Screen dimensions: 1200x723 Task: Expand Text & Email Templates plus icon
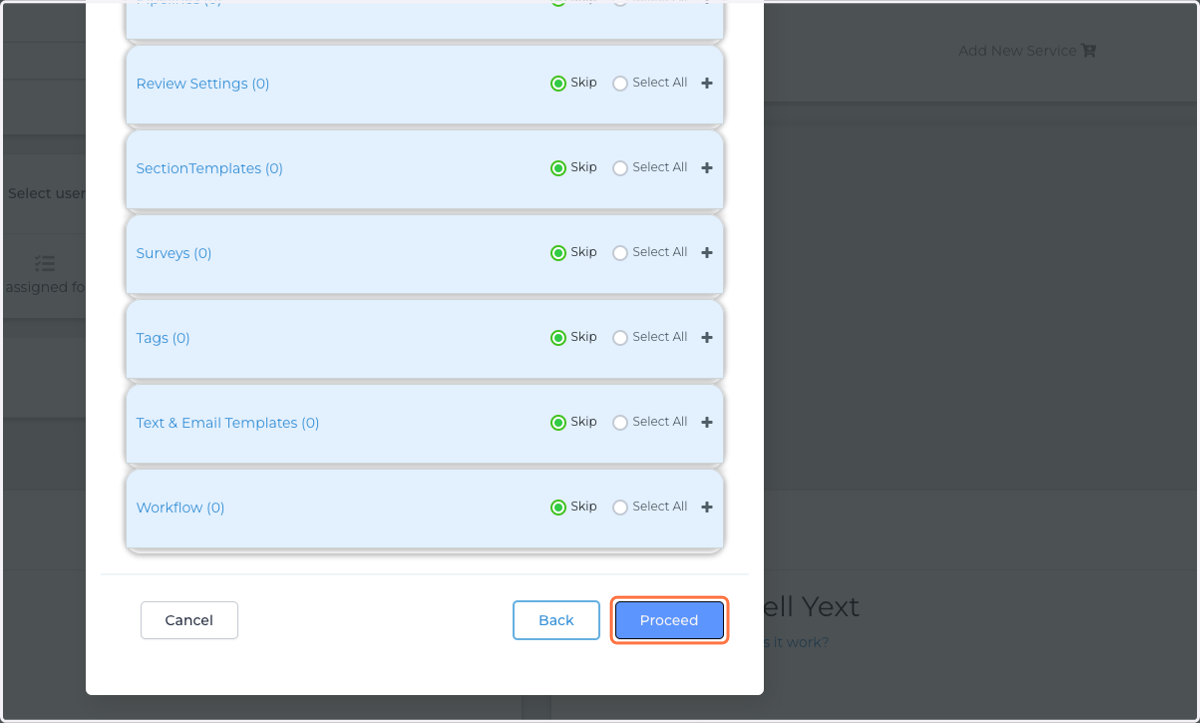coord(707,423)
